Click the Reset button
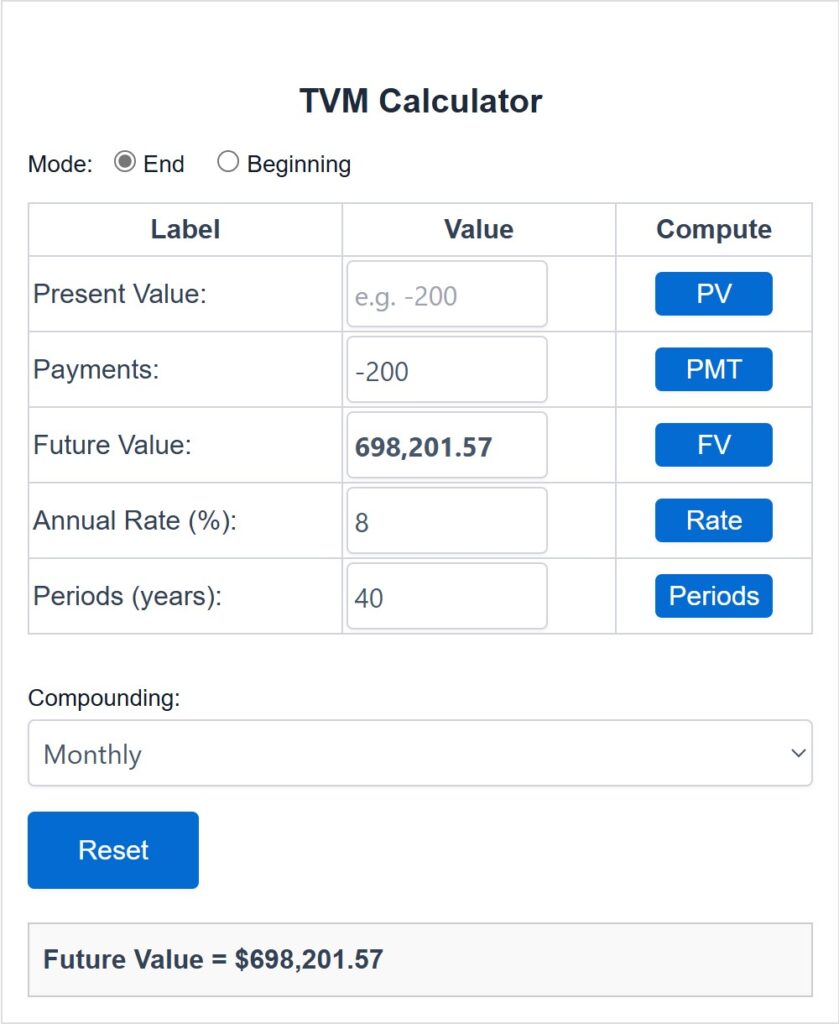 point(113,850)
